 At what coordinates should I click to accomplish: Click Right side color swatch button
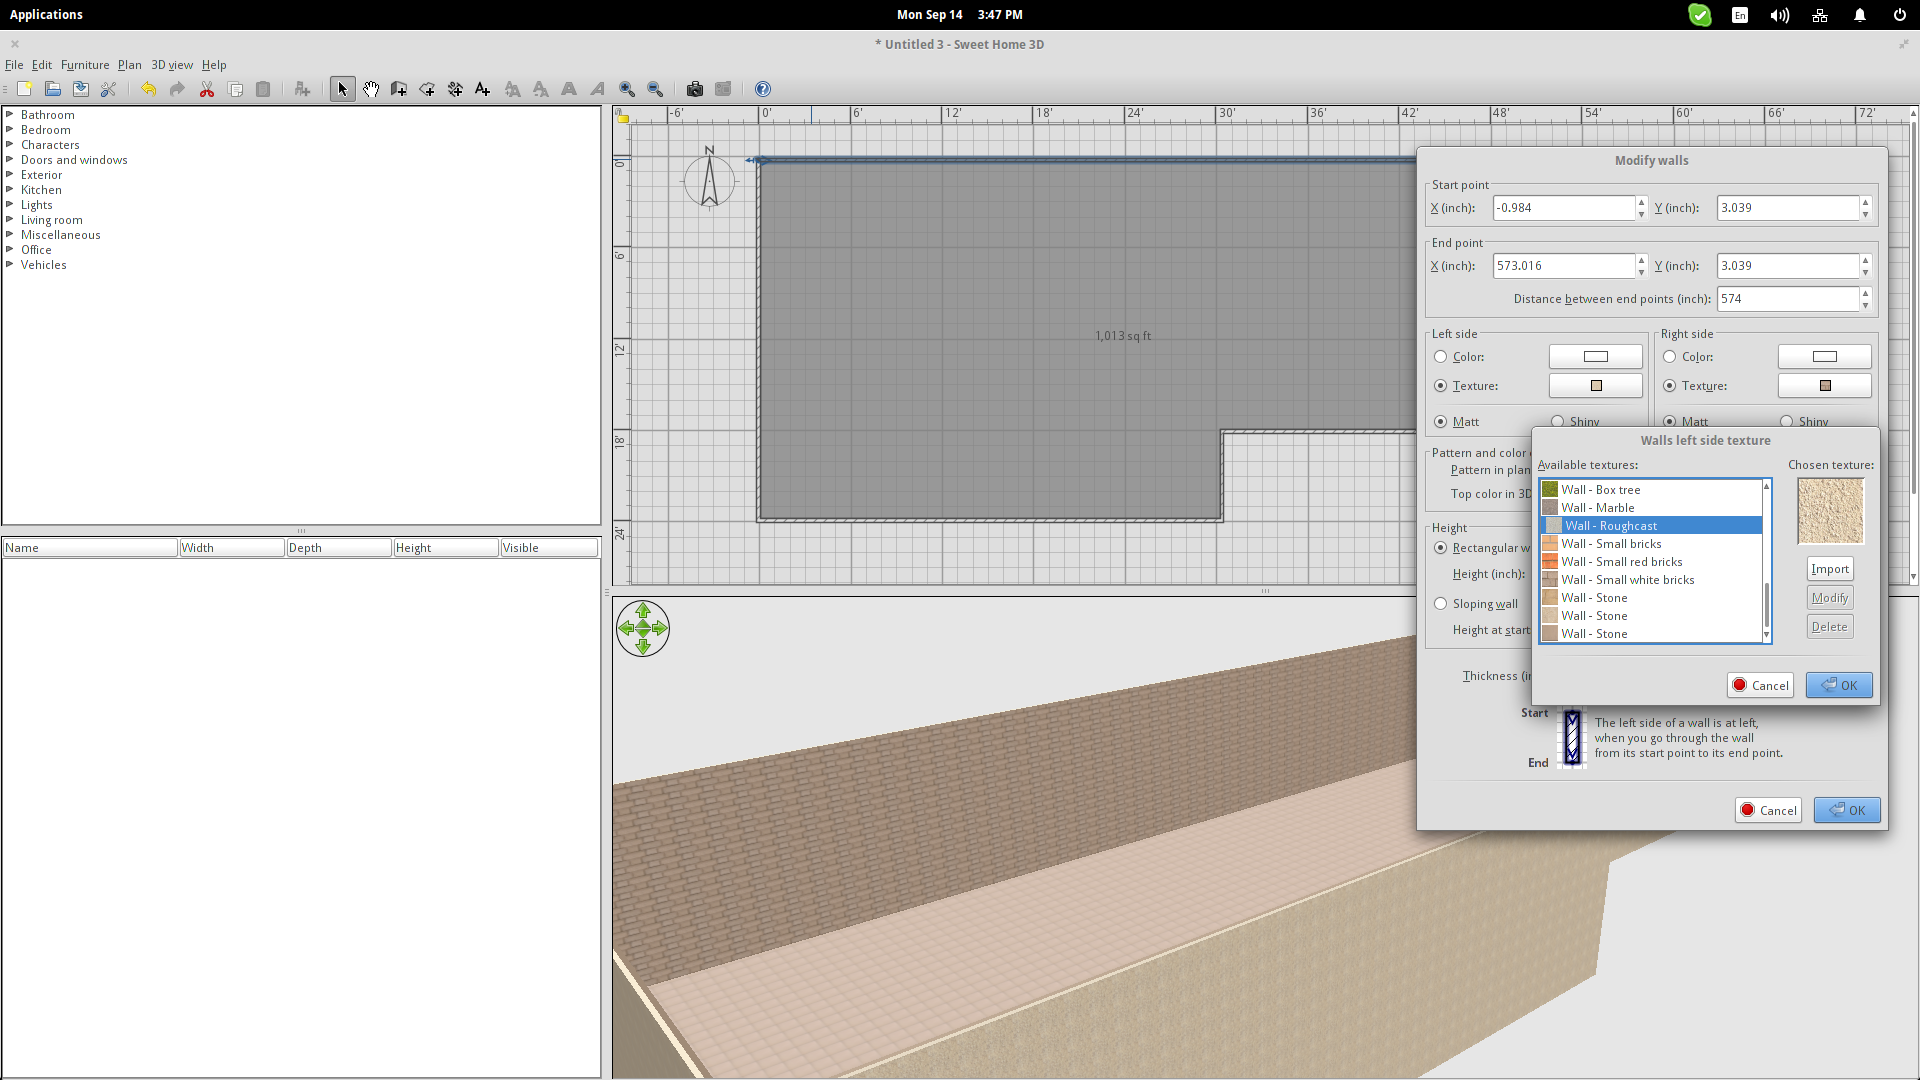pyautogui.click(x=1825, y=357)
